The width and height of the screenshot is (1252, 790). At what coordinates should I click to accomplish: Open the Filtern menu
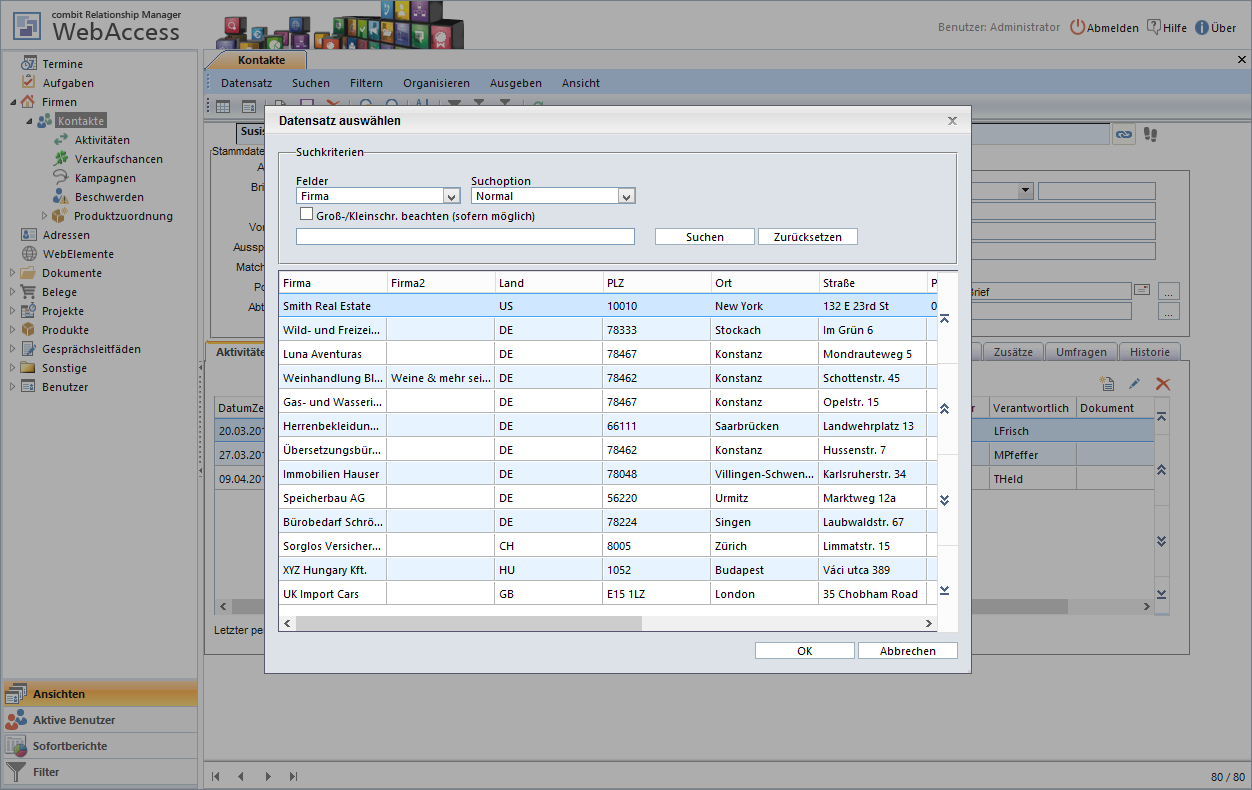click(366, 83)
